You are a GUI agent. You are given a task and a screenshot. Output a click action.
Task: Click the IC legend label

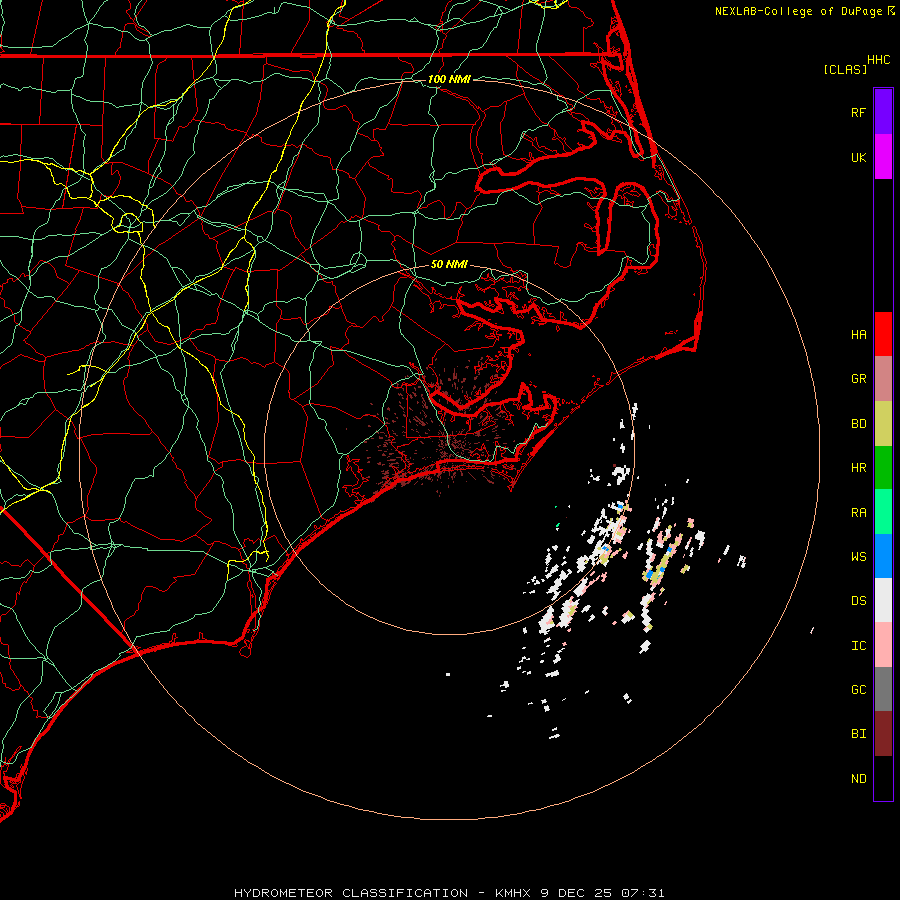tap(858, 646)
